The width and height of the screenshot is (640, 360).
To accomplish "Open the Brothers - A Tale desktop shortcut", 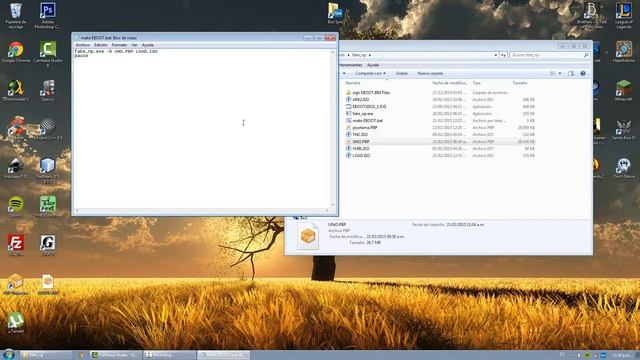I will point(592,16).
